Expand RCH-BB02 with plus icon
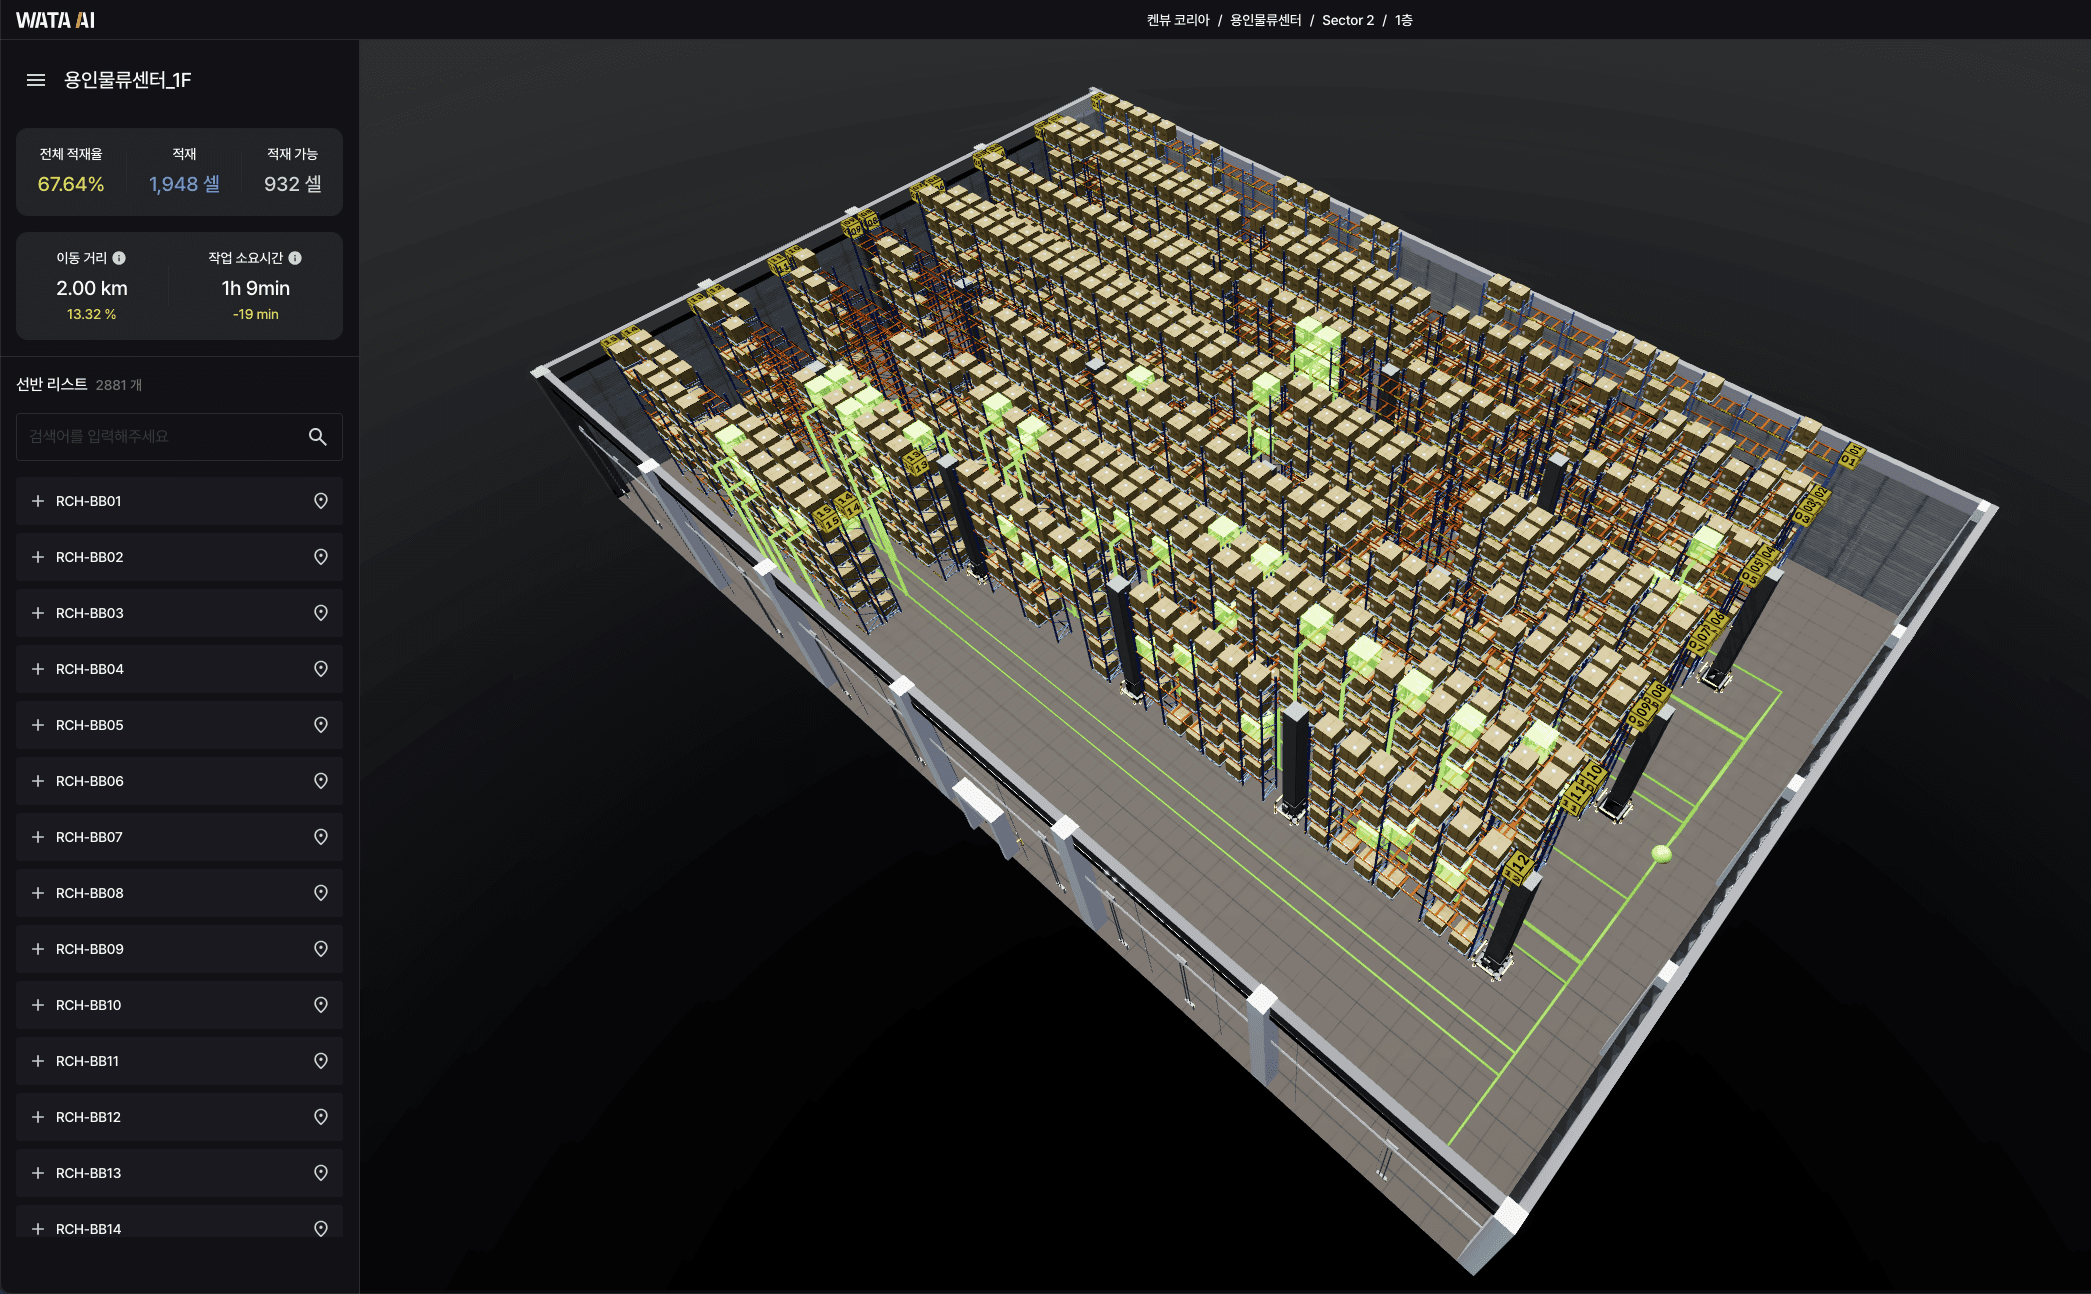The height and width of the screenshot is (1294, 2091). click(x=38, y=557)
